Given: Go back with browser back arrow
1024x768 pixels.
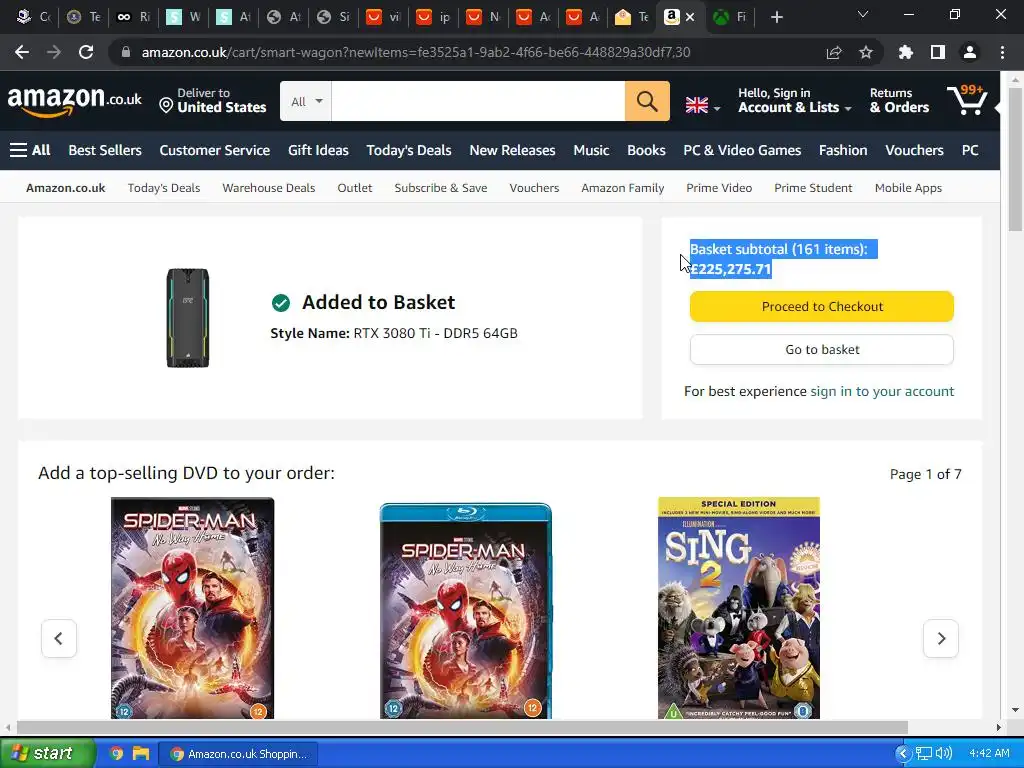Looking at the screenshot, I should pos(22,52).
